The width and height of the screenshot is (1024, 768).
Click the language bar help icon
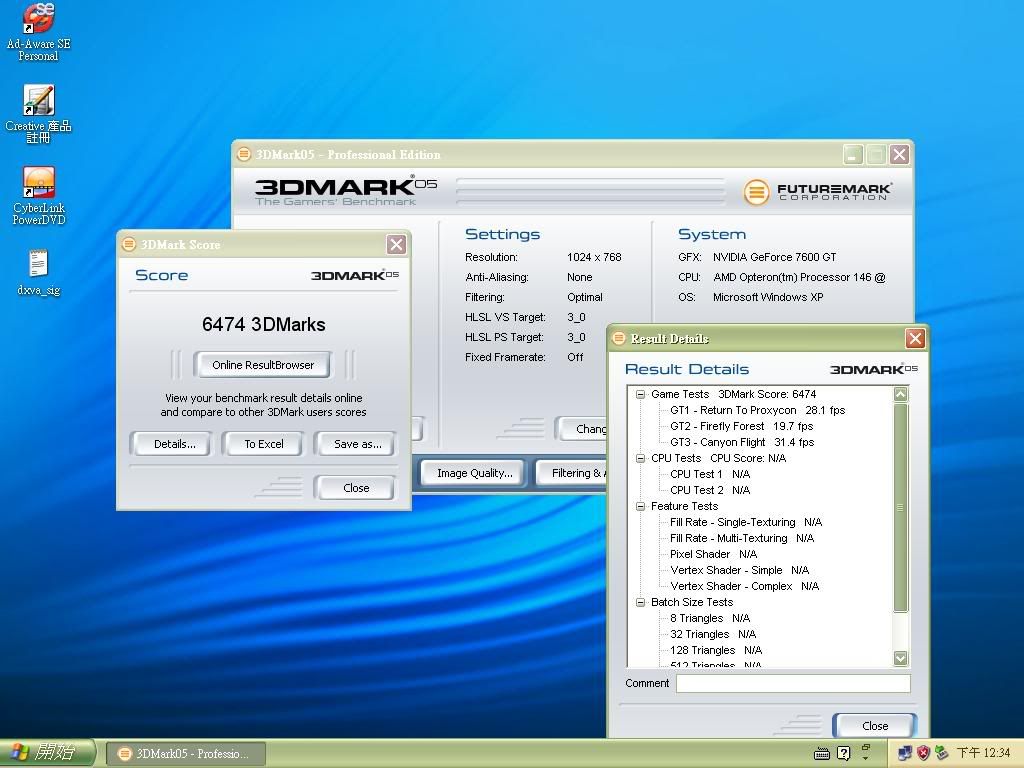click(843, 753)
